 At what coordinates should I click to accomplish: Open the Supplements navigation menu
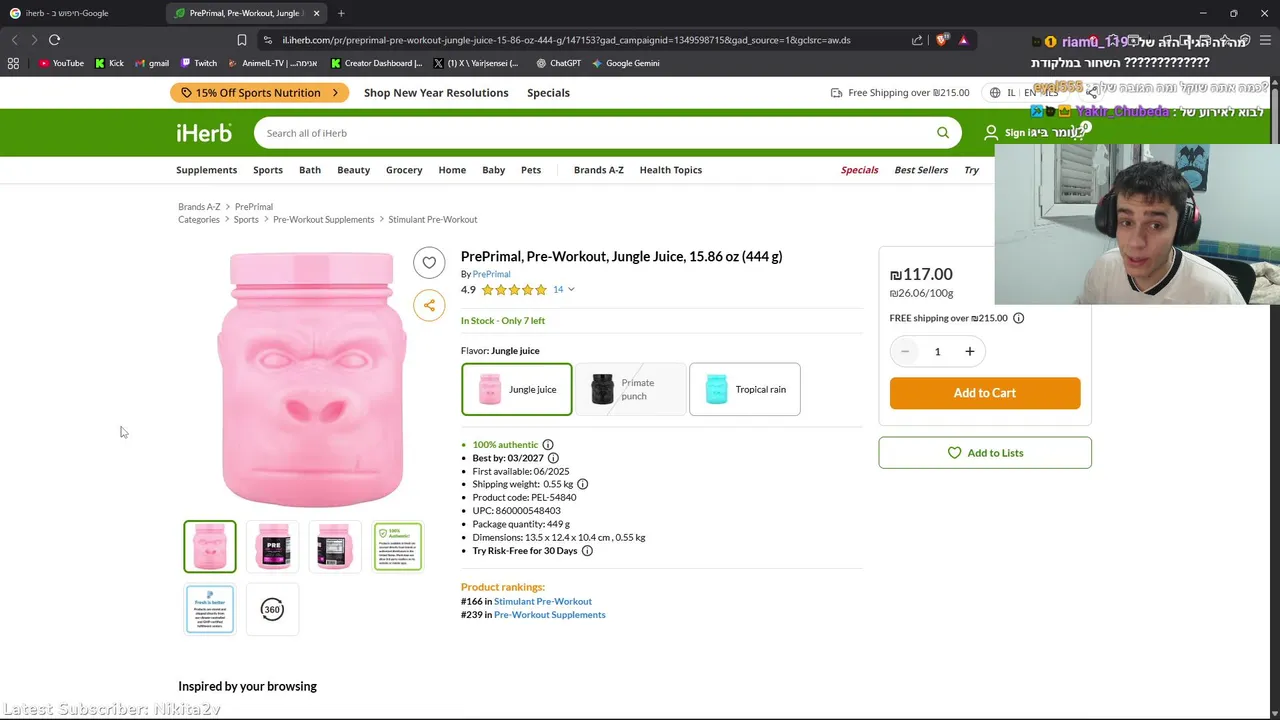click(x=207, y=170)
